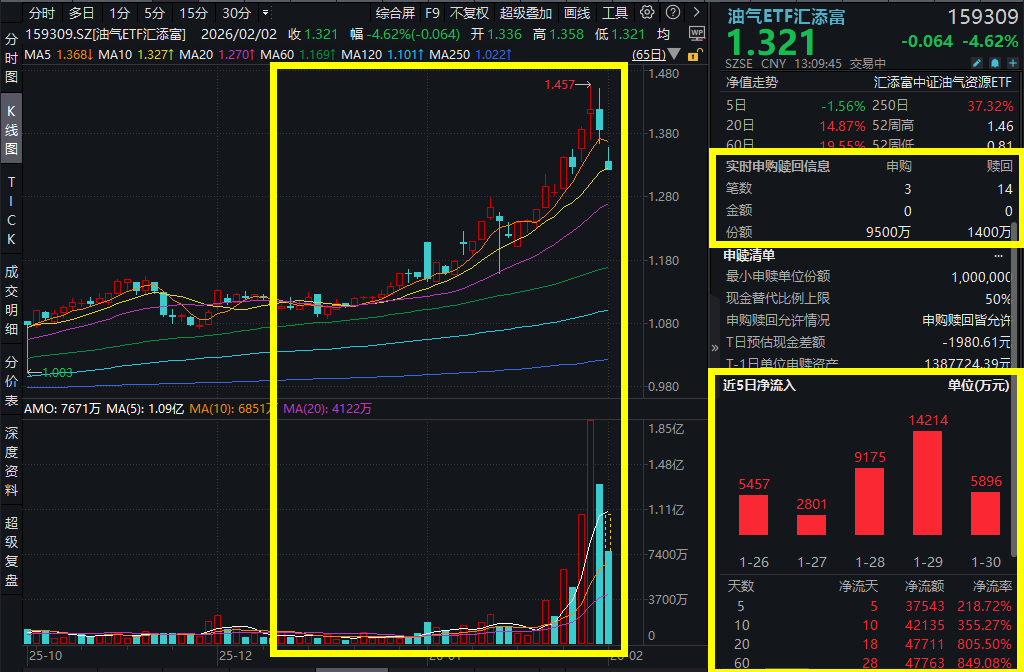Click the F9 button

[432, 12]
